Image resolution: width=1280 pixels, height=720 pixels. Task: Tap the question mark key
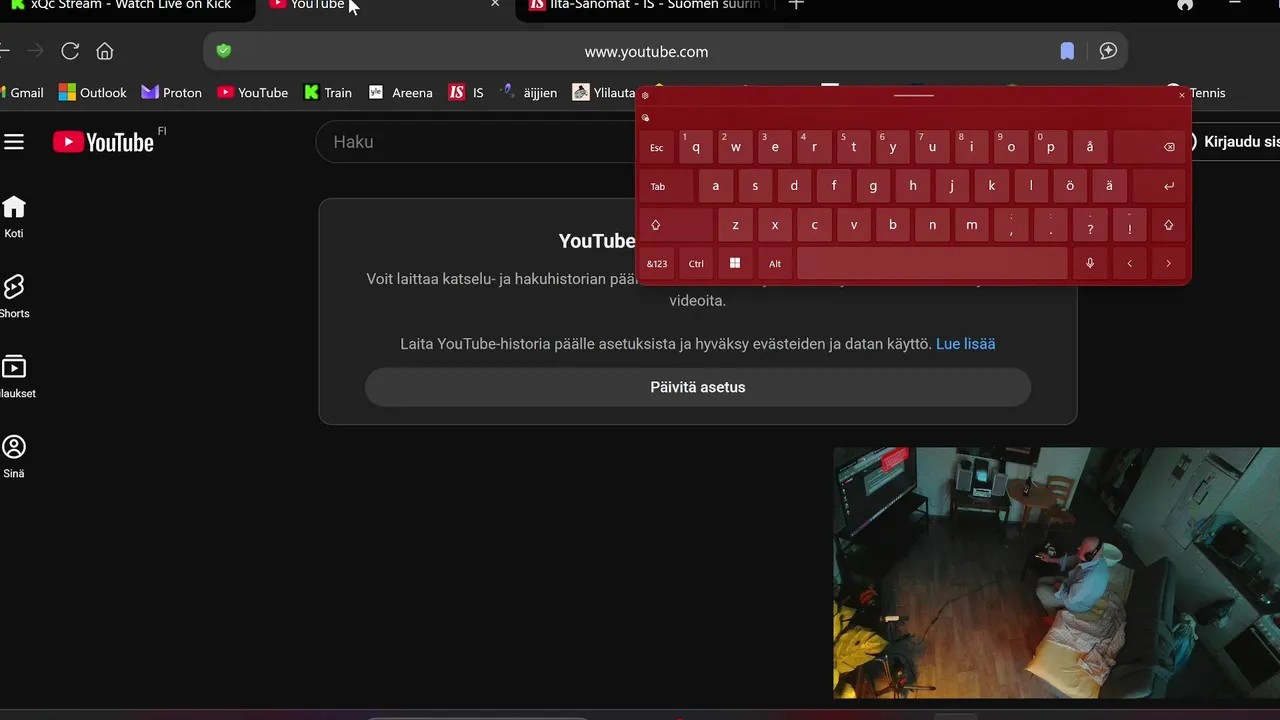click(1090, 225)
